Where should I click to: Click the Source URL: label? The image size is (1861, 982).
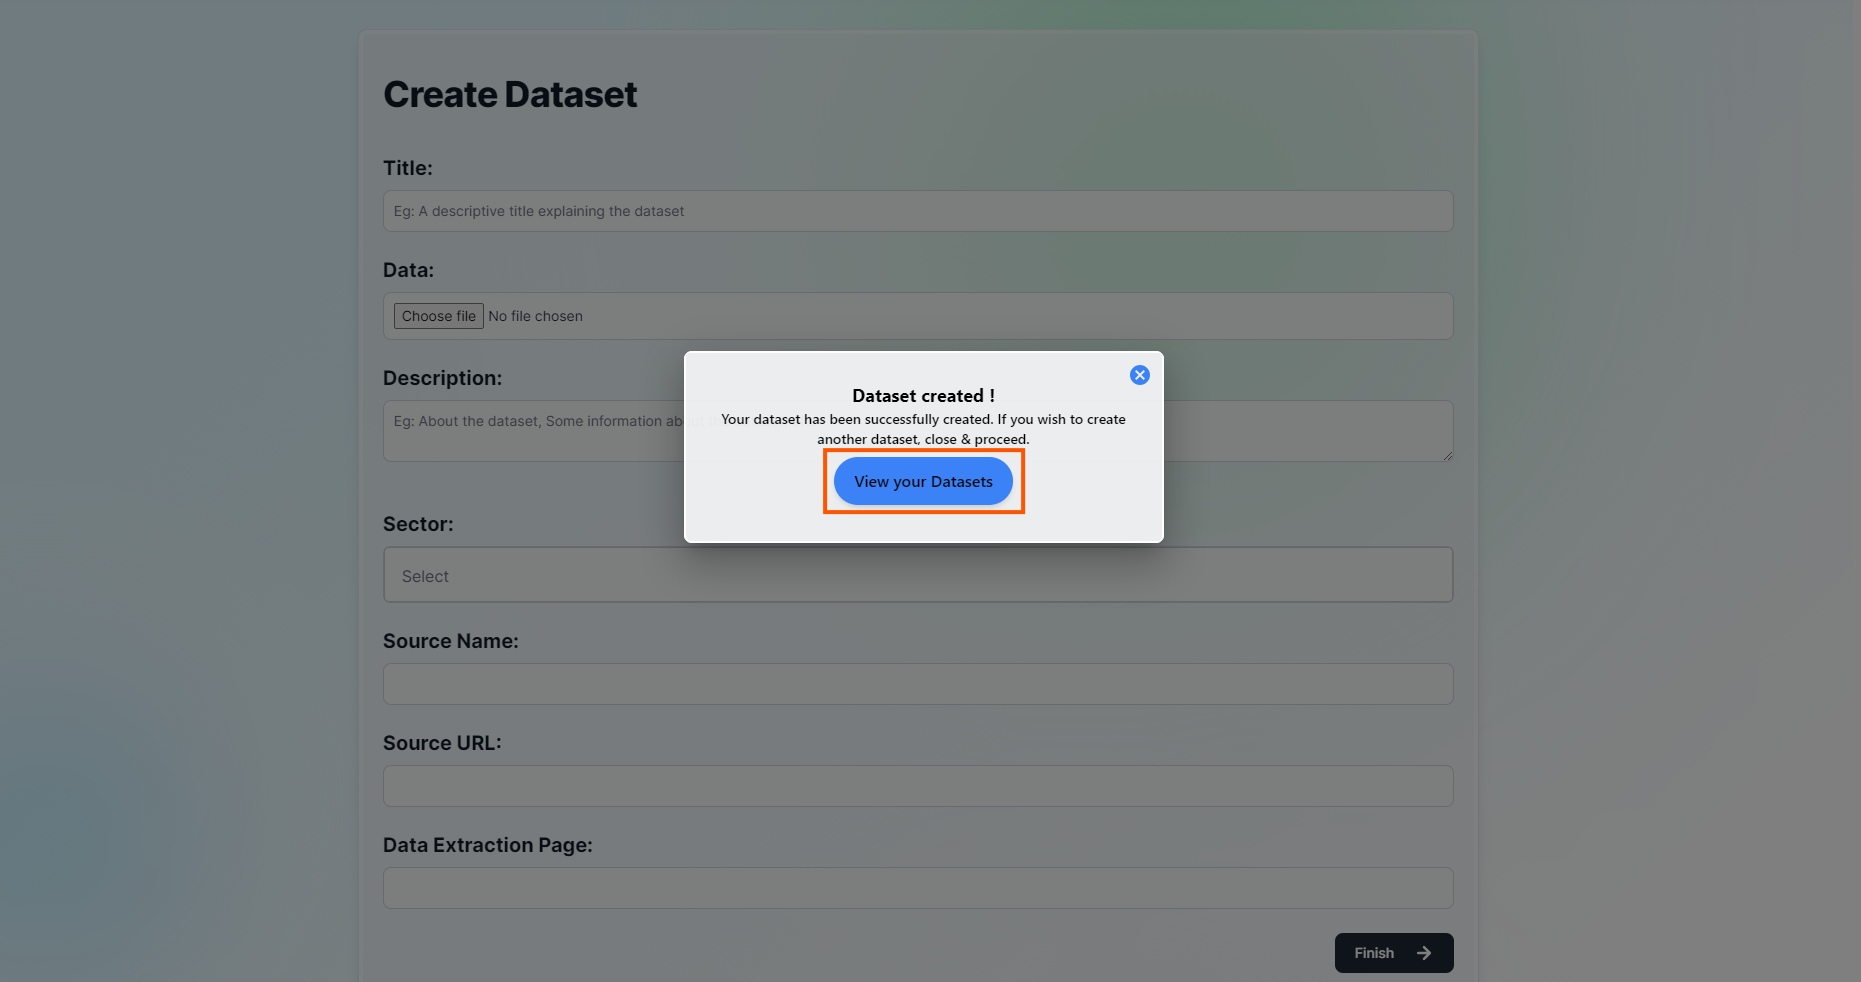tap(442, 743)
